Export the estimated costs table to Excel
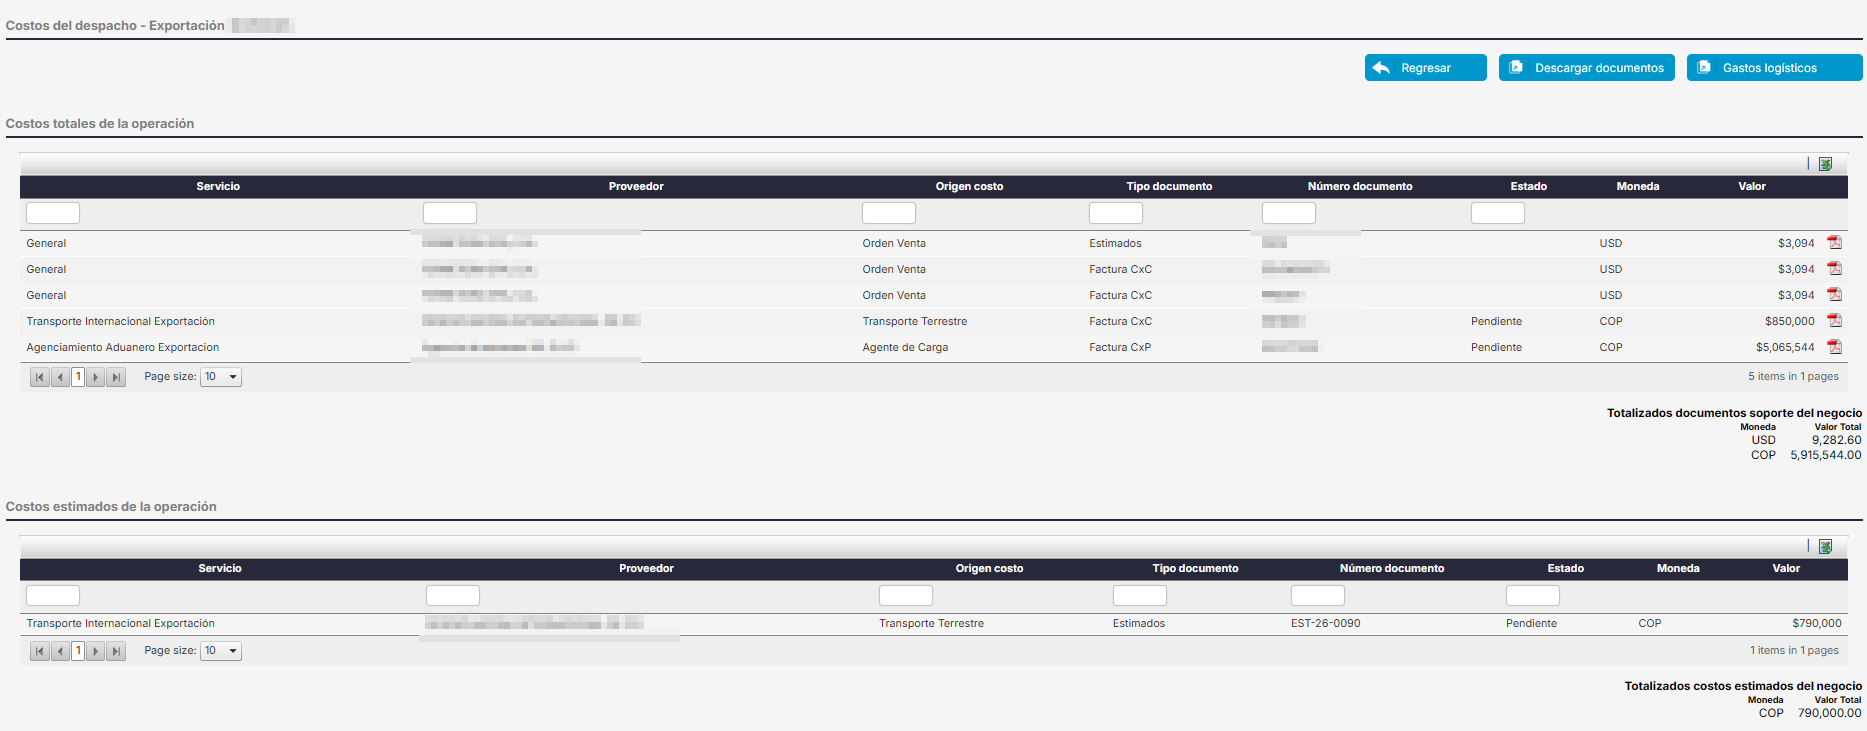 coord(1825,547)
